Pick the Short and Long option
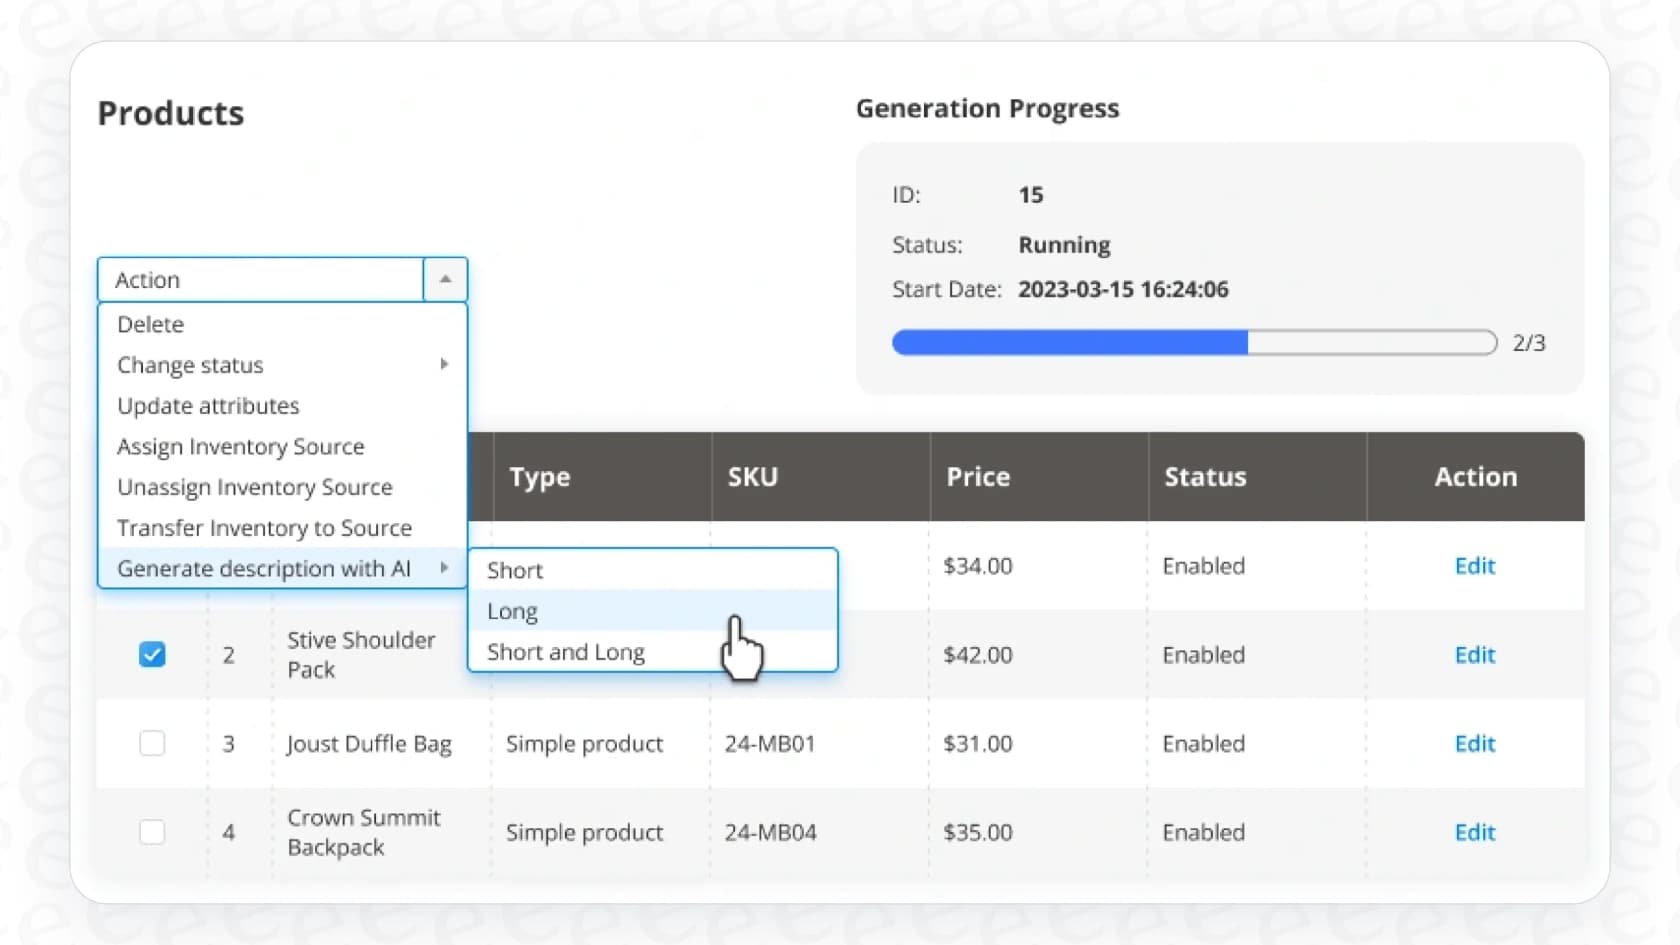The height and width of the screenshot is (945, 1680). [652, 652]
